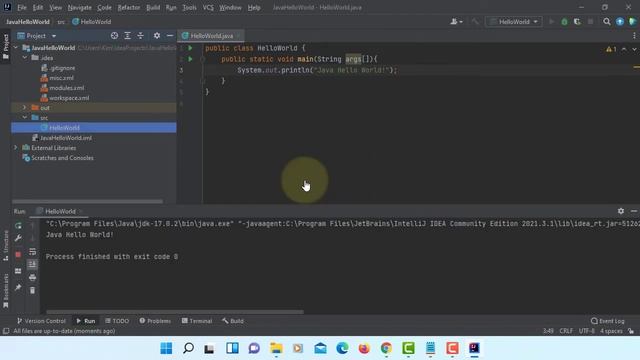Viewport: 640px width, 360px height.
Task: Click the Clear All trash icon in console
Action: pos(32,290)
